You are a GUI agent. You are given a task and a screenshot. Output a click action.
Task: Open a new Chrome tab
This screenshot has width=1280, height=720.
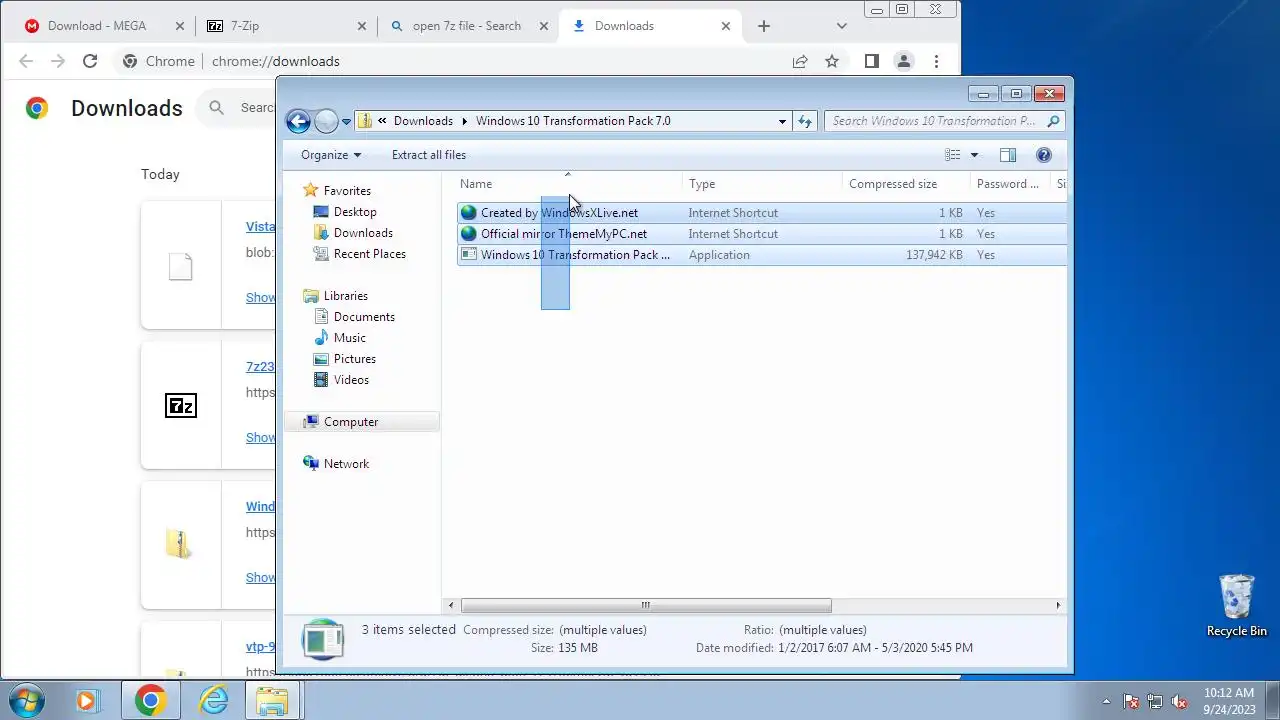pyautogui.click(x=764, y=26)
